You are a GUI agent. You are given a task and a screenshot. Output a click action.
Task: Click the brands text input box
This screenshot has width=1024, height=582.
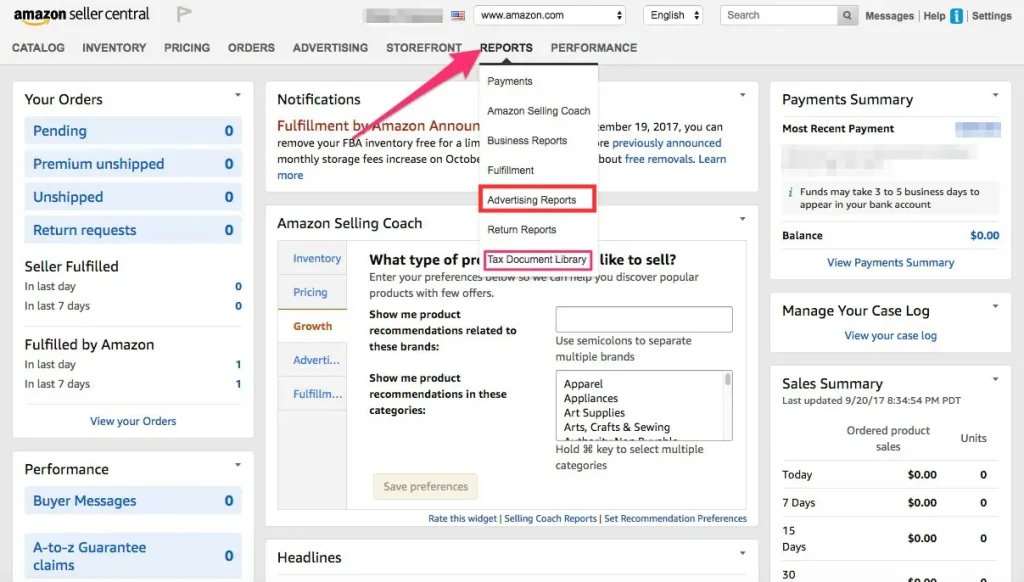(644, 319)
